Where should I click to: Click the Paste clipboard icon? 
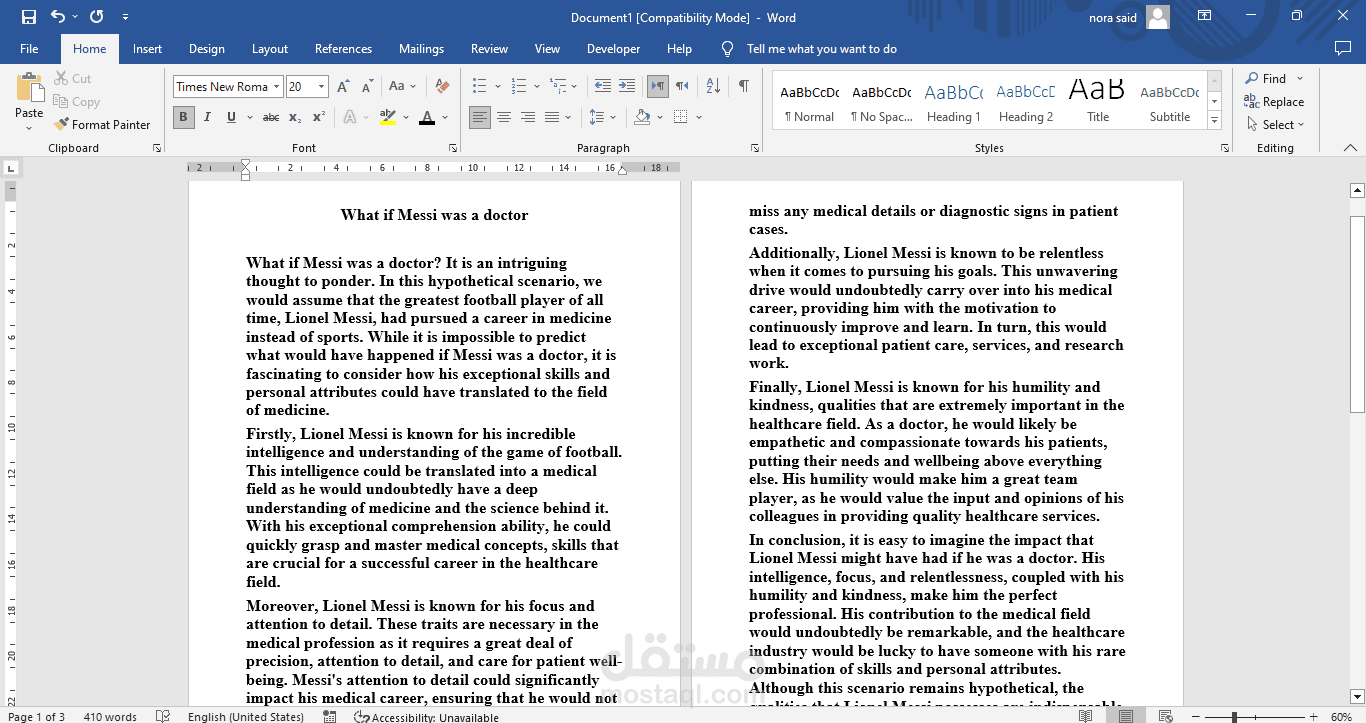tap(29, 87)
